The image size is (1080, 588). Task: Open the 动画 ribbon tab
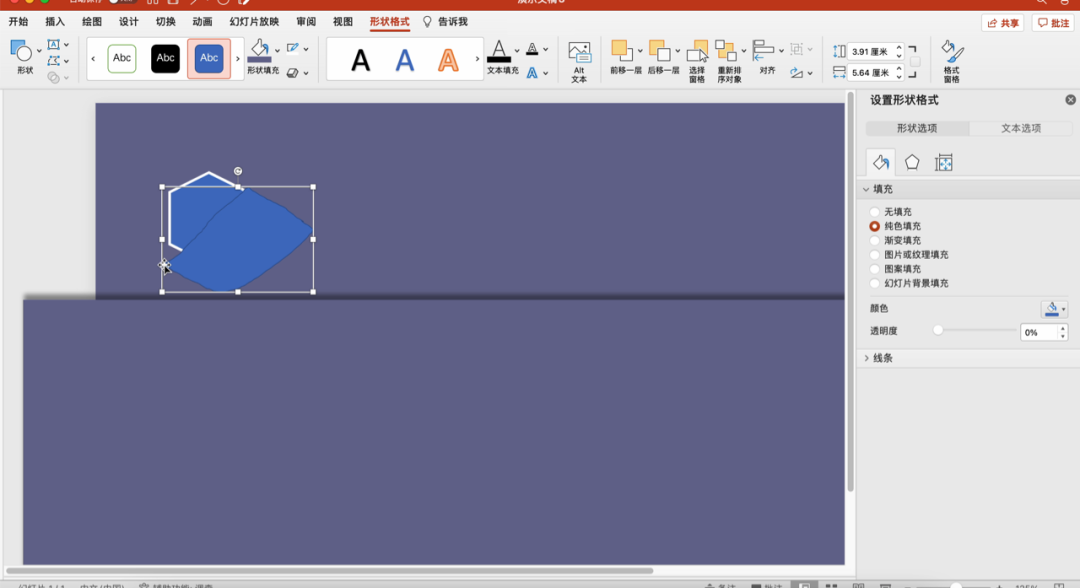pos(202,22)
